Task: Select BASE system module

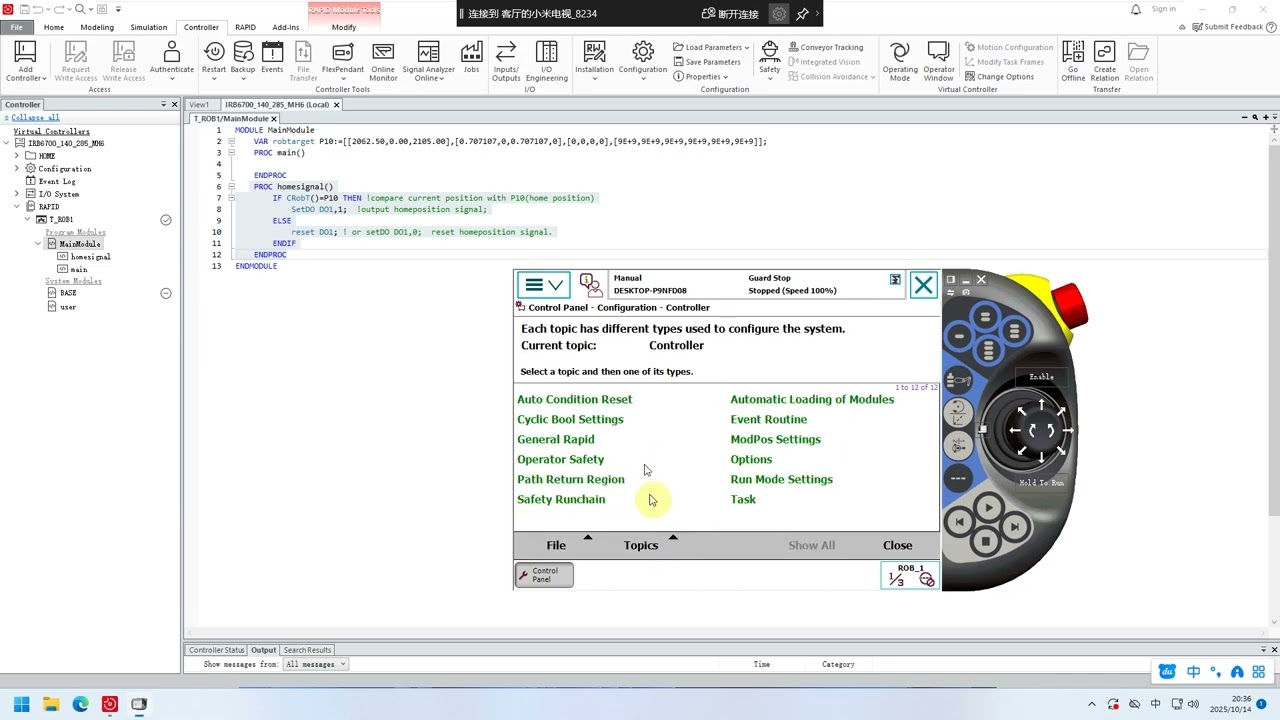Action: (68, 293)
